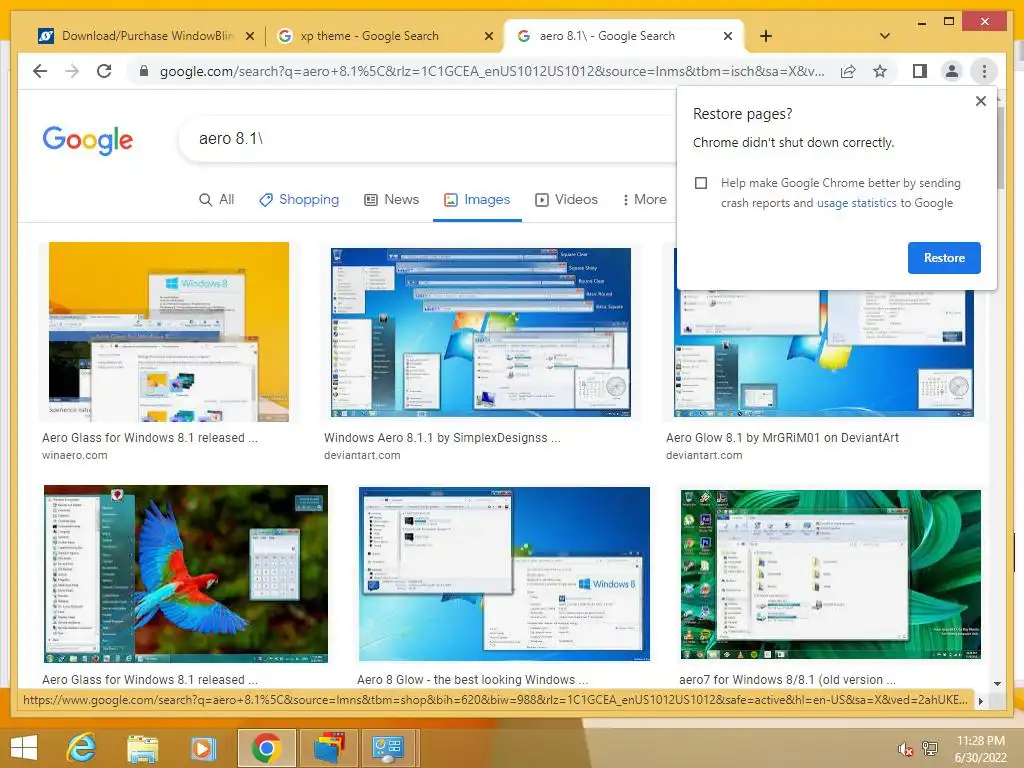Open News search results

click(x=391, y=199)
